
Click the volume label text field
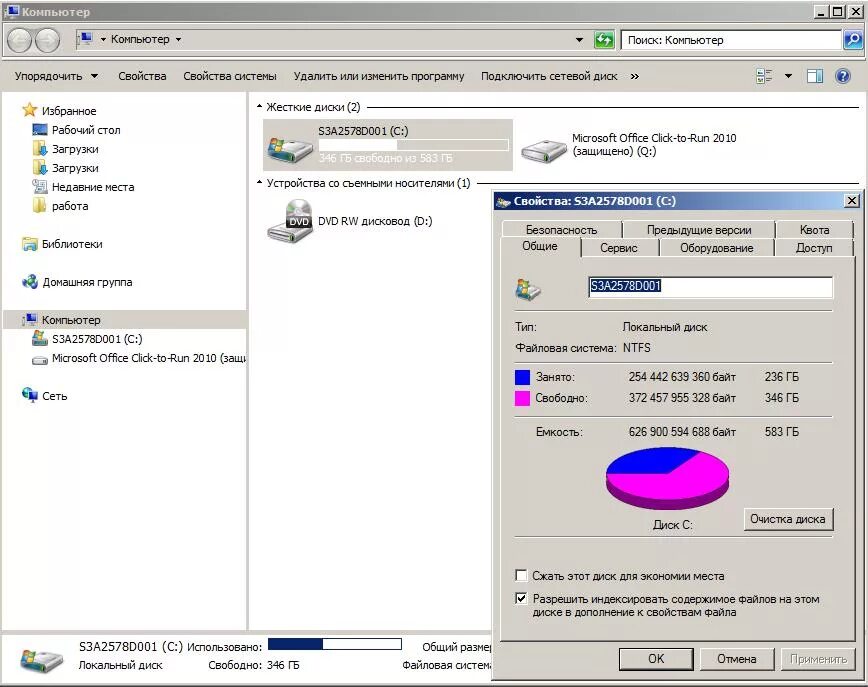pos(711,287)
